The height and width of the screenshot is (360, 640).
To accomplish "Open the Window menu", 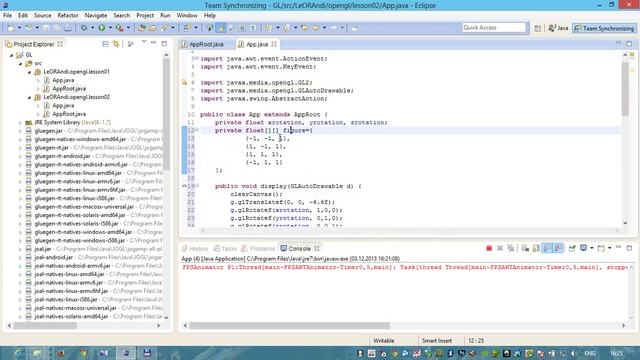I will tap(187, 16).
